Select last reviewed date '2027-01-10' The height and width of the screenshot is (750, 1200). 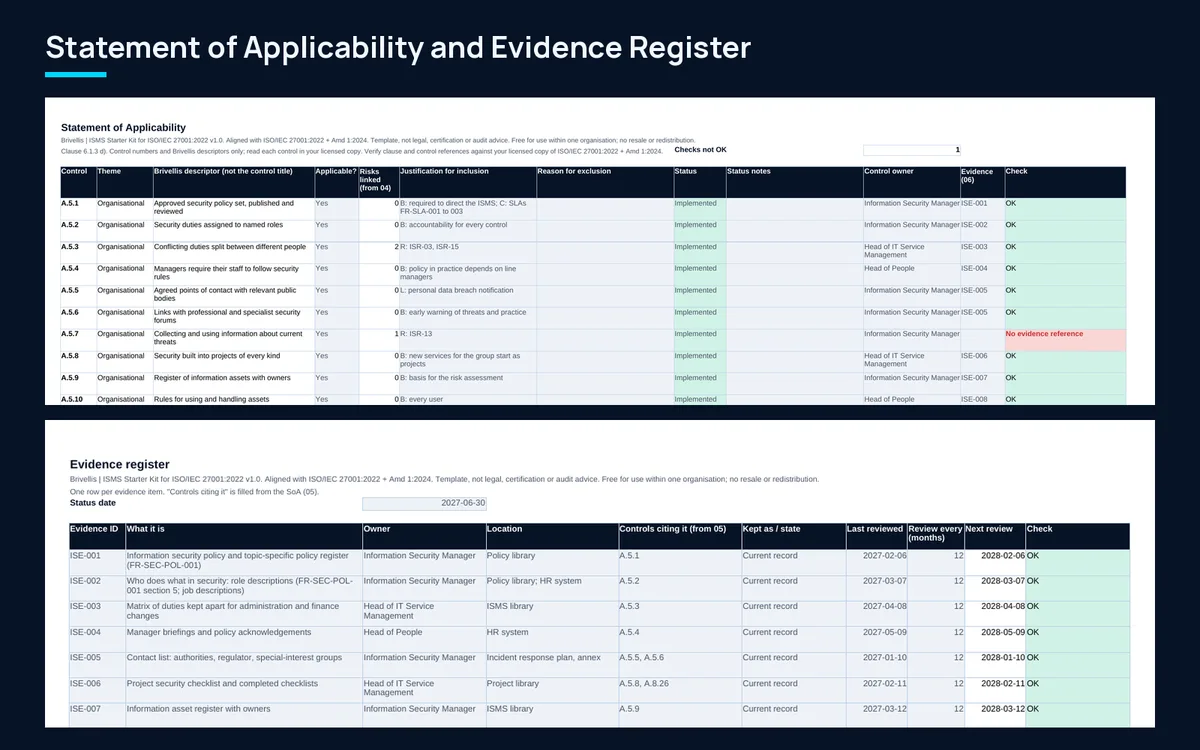[876, 665]
